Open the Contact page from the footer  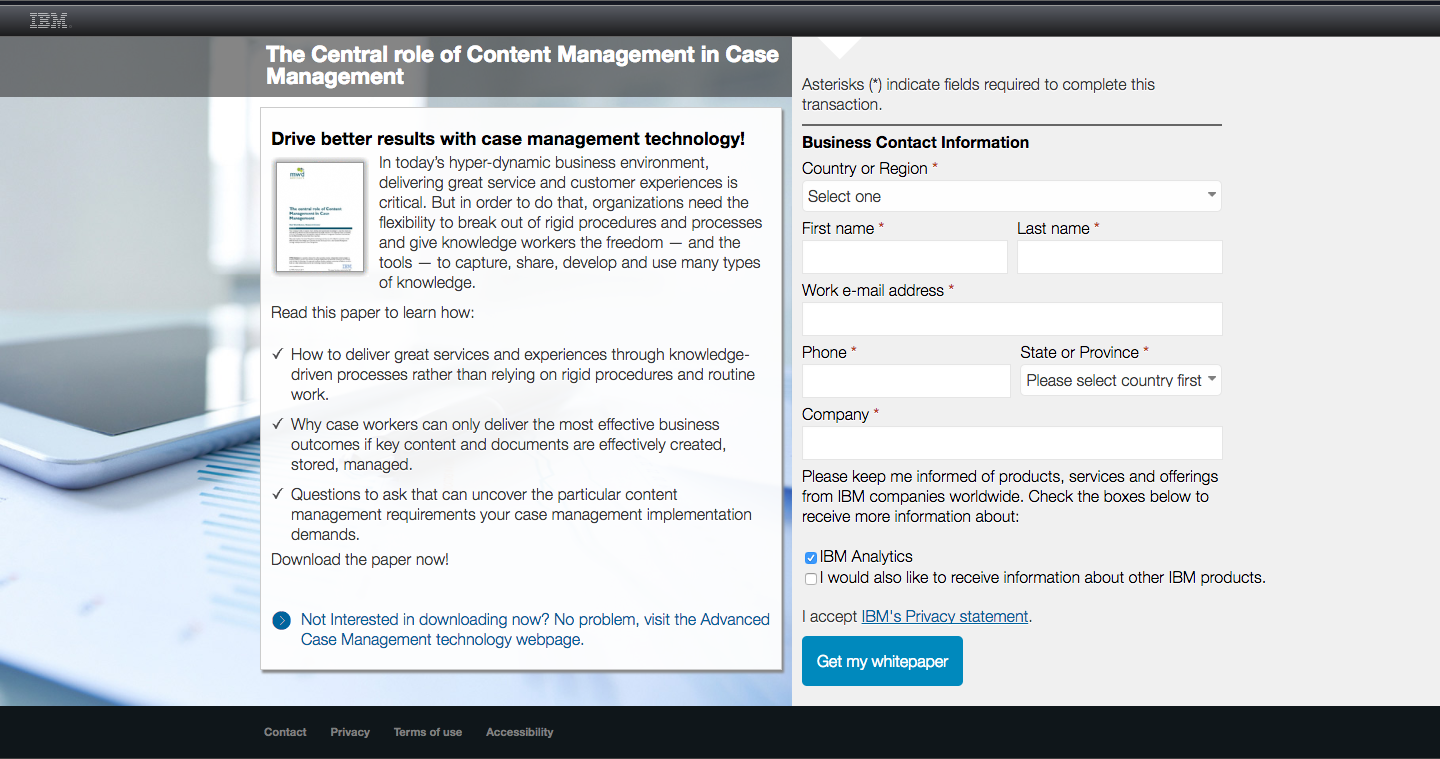coord(284,732)
